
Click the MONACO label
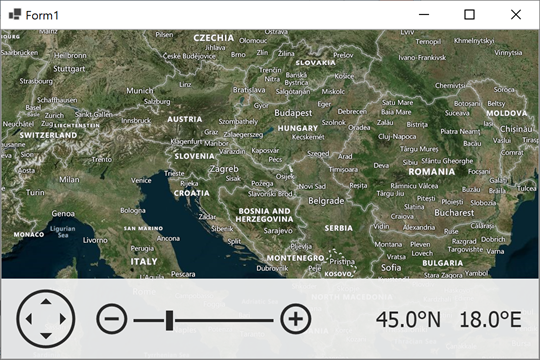[x=29, y=235]
